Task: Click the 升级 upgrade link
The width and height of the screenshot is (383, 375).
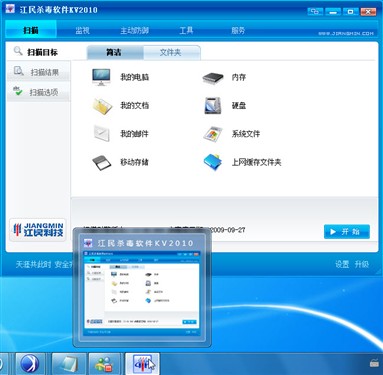Action: pos(362,264)
